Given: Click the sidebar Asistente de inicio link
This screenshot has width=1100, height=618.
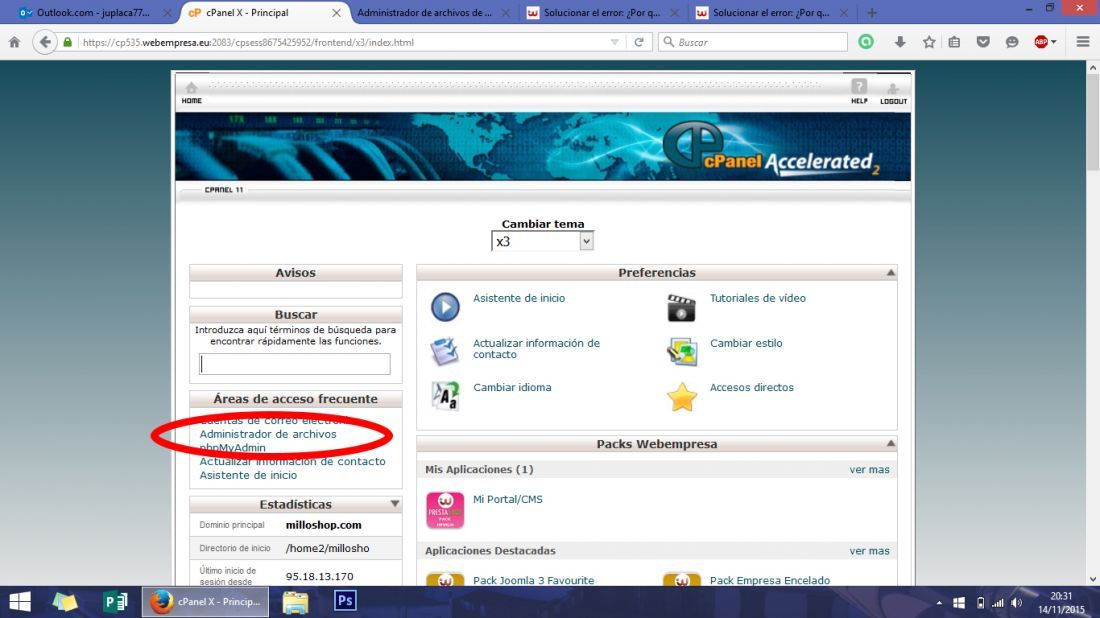Looking at the screenshot, I should click(x=248, y=475).
